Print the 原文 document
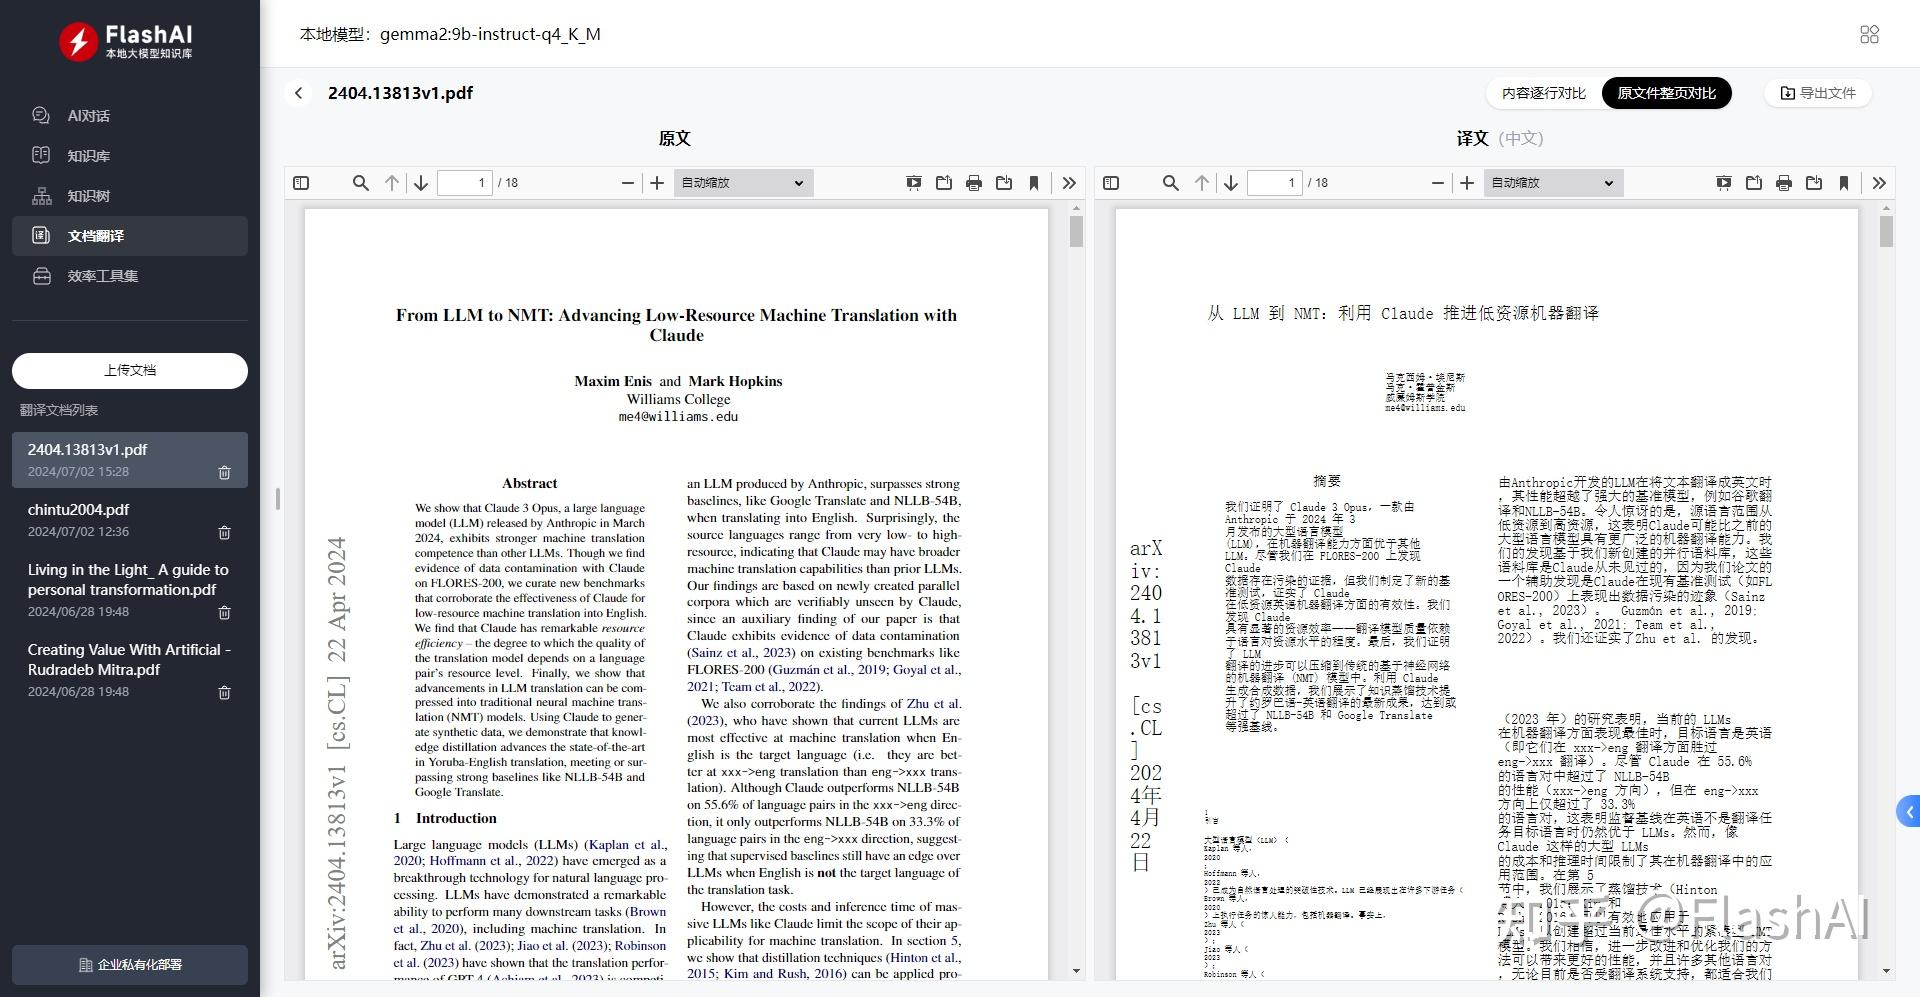1920x997 pixels. 974,183
